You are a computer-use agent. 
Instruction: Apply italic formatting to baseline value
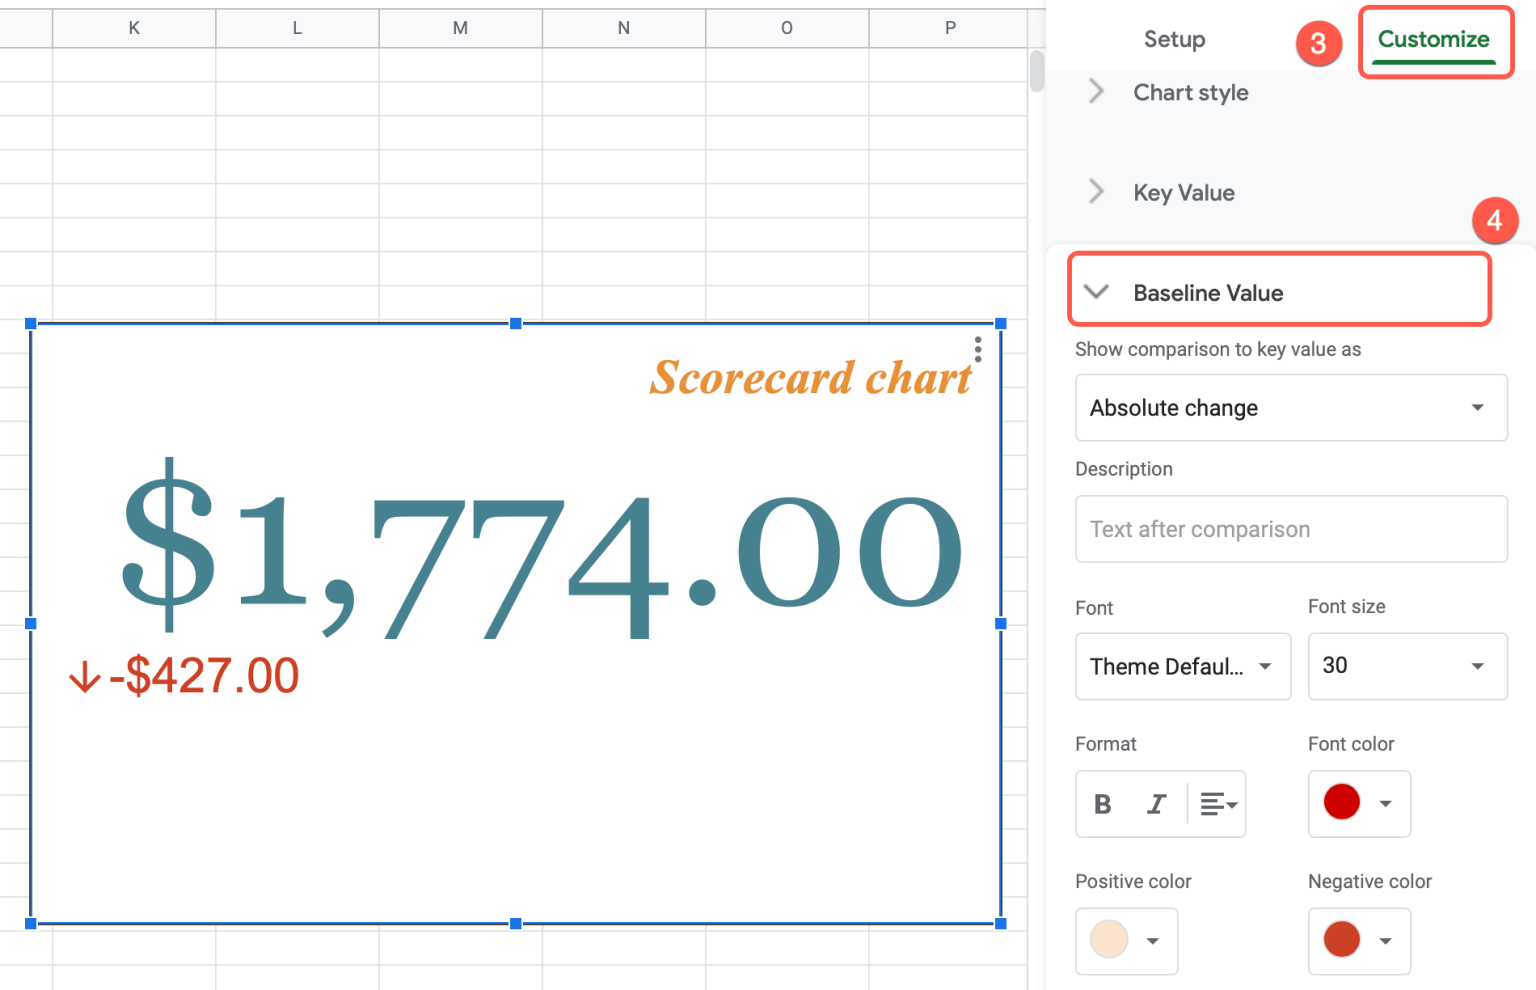coord(1157,803)
